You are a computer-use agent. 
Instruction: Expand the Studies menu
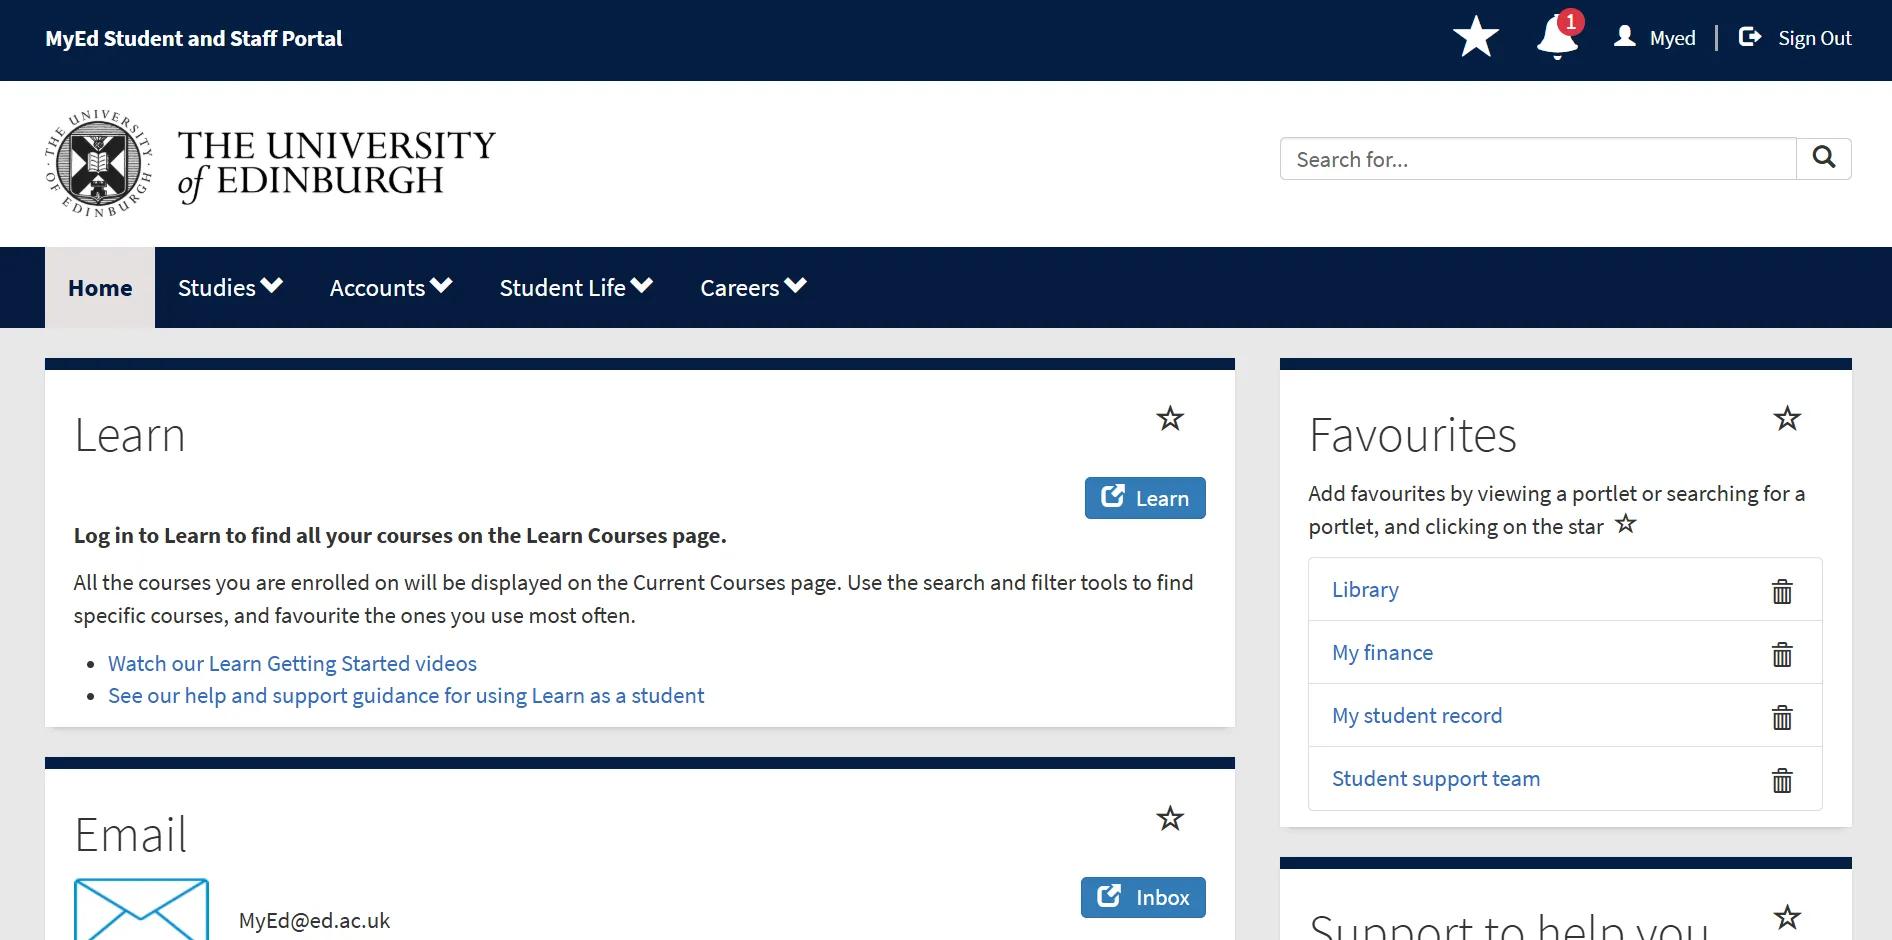click(230, 287)
